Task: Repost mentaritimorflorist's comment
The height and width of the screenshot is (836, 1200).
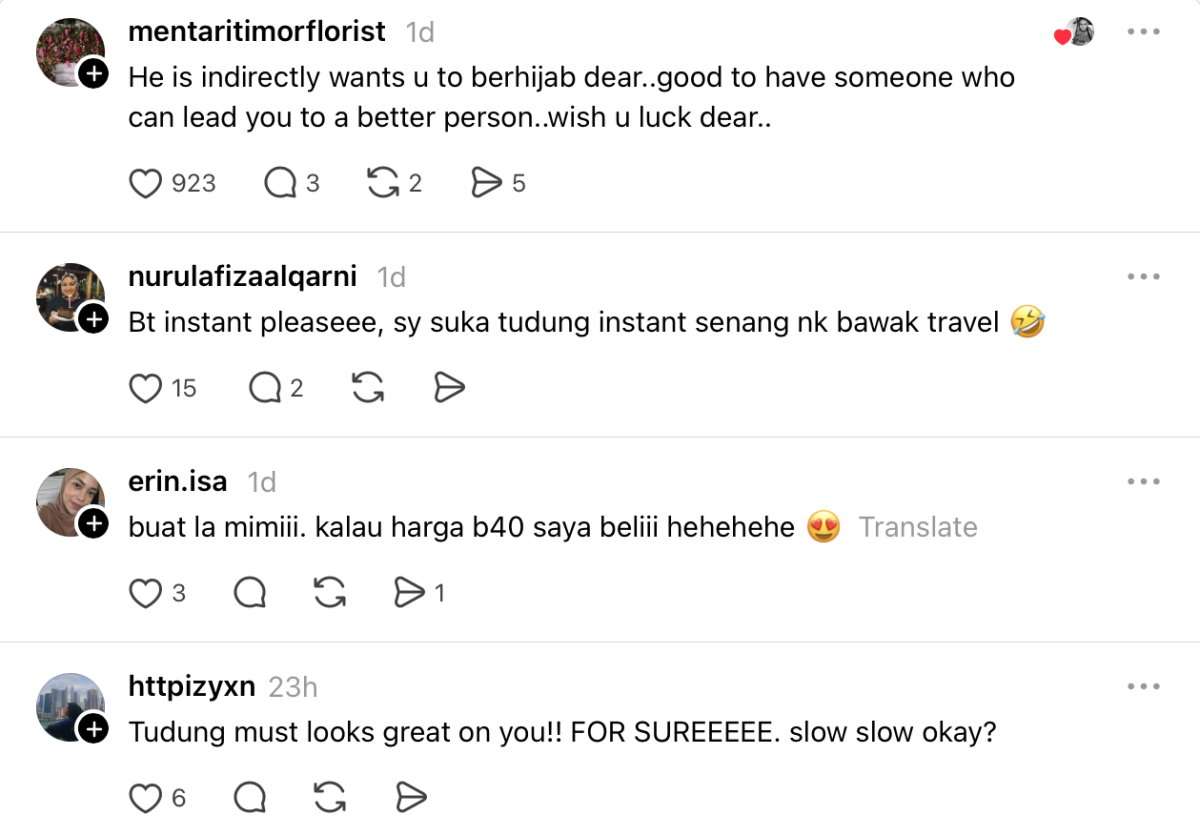Action: point(383,183)
